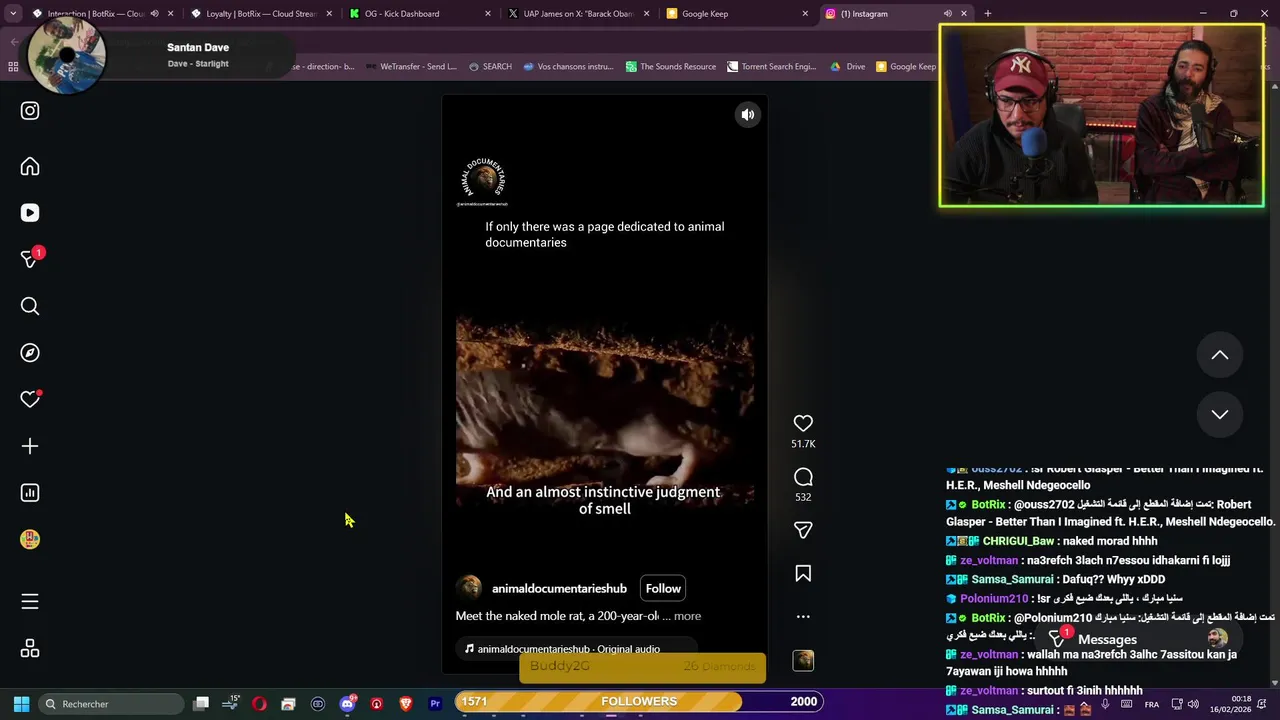The image size is (1280, 720).
Task: Save the reel with the bookmark icon
Action: click(803, 573)
